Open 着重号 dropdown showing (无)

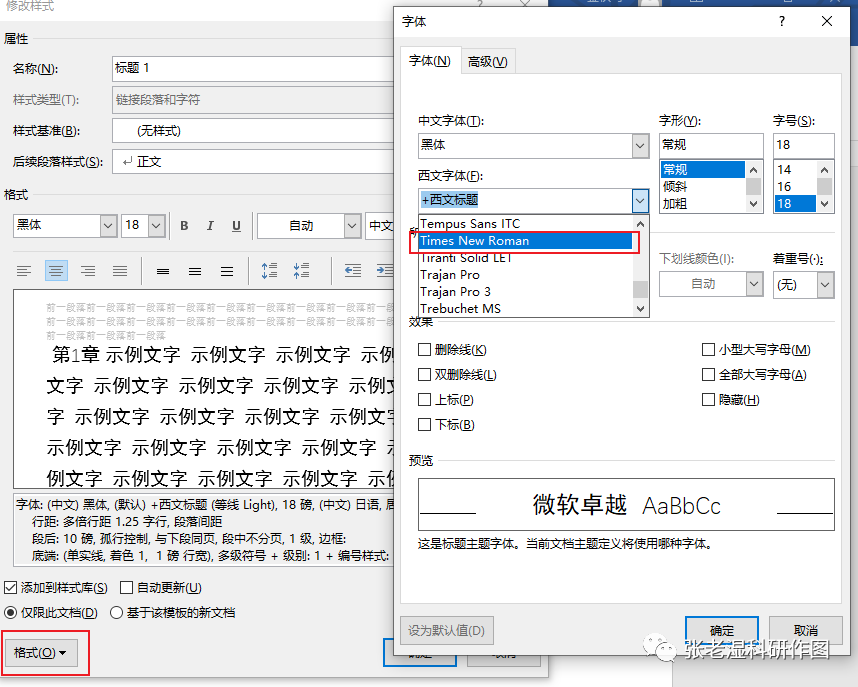point(825,285)
